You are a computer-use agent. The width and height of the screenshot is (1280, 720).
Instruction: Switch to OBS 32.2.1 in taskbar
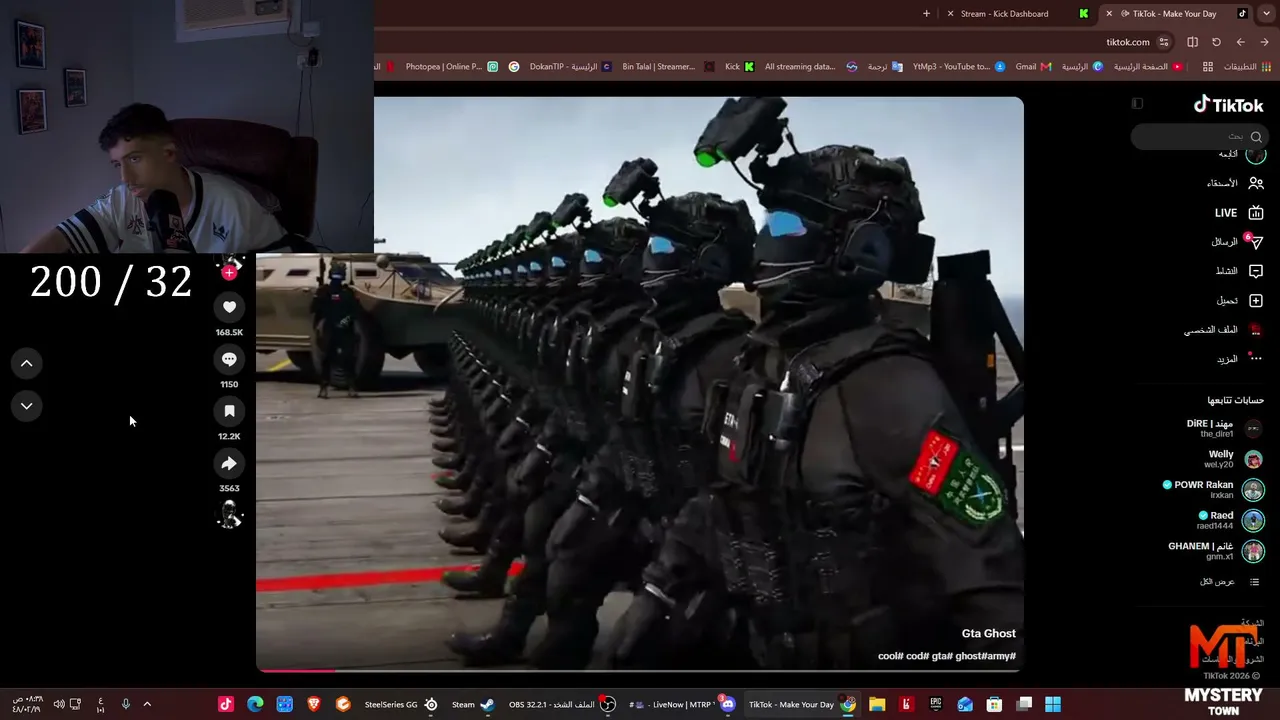pos(561,704)
